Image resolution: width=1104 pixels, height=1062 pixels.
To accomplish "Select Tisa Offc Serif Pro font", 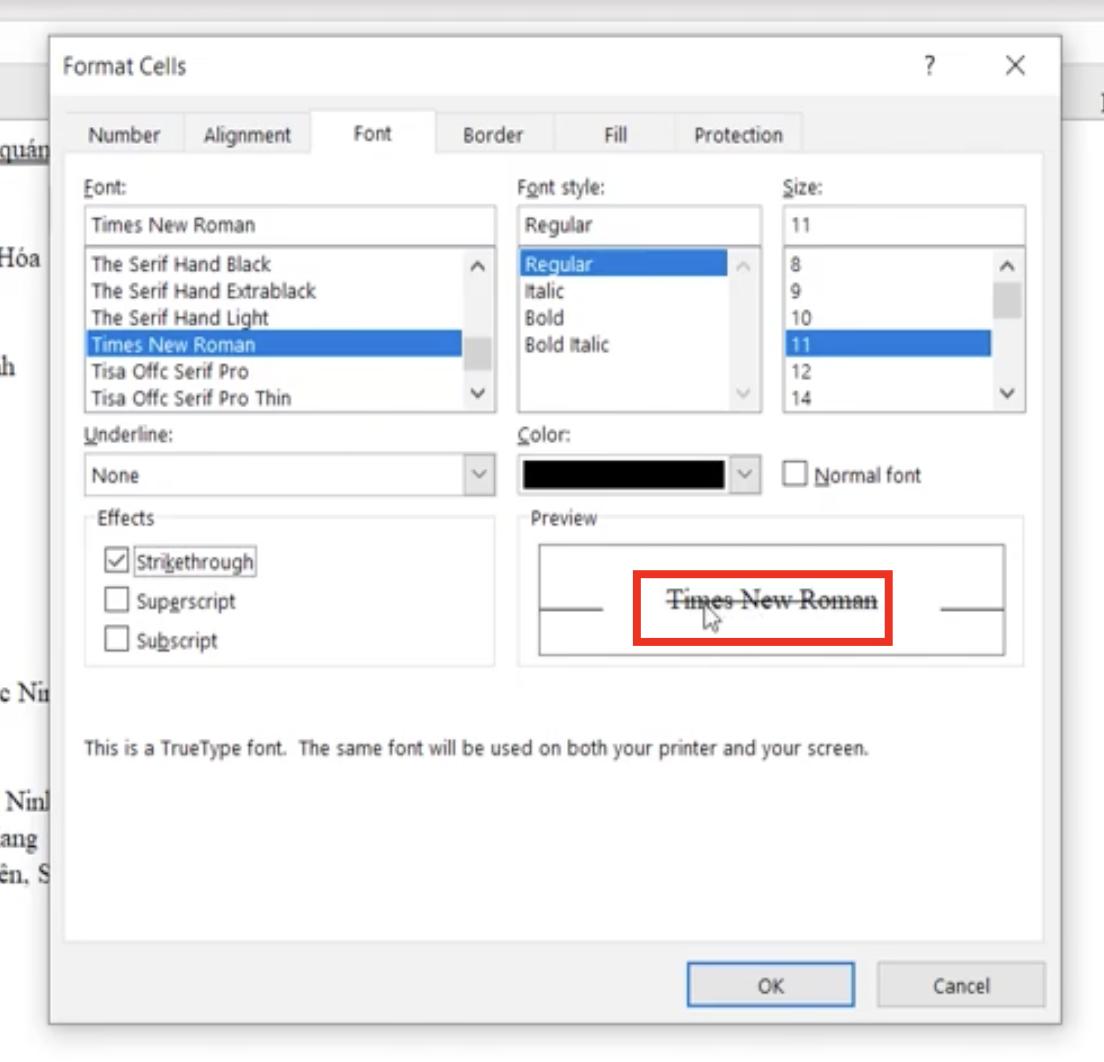I will pos(273,371).
